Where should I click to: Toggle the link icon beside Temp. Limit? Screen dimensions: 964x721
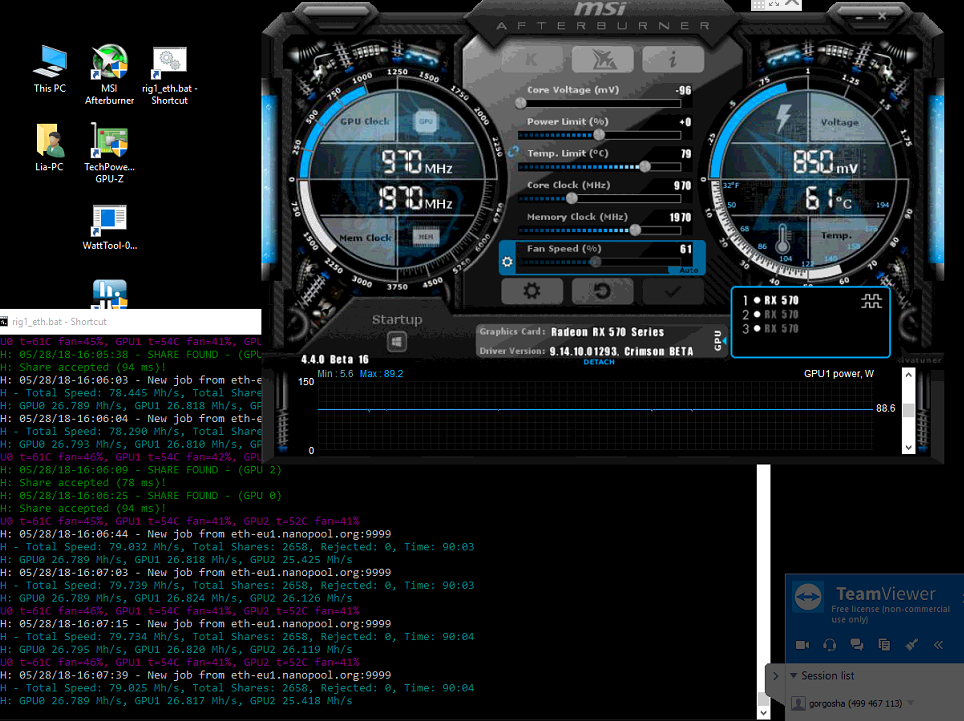coord(513,151)
